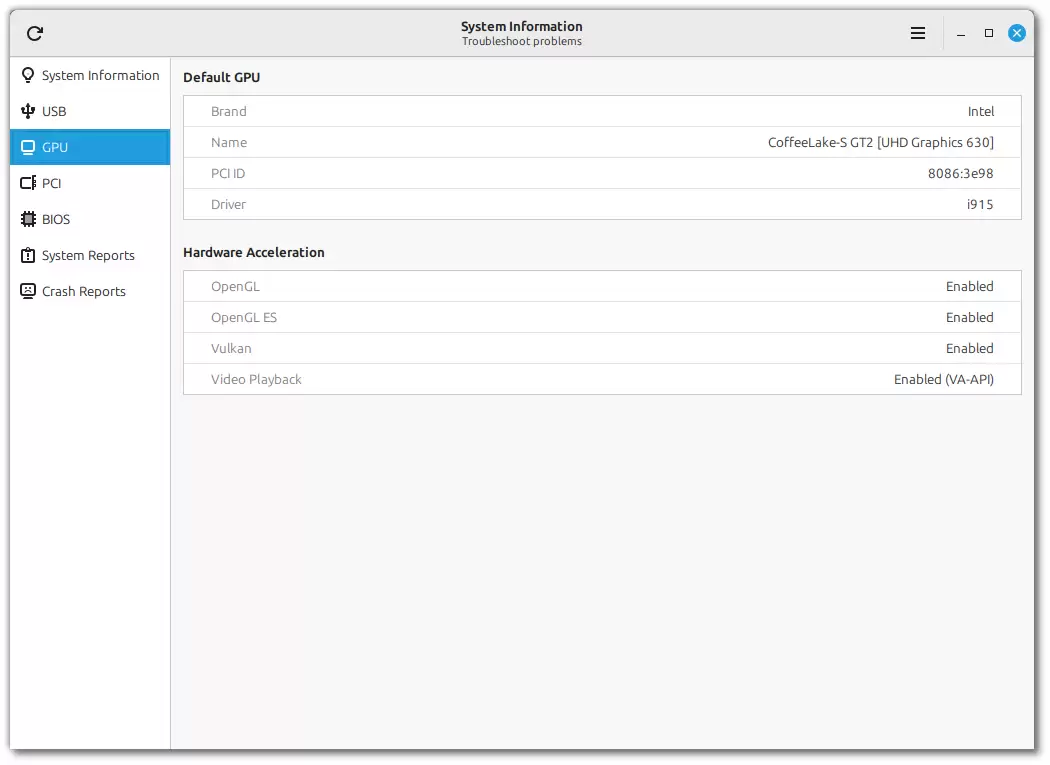Select the GPU Name row
Screen dimensions: 1050x765
click(x=602, y=142)
